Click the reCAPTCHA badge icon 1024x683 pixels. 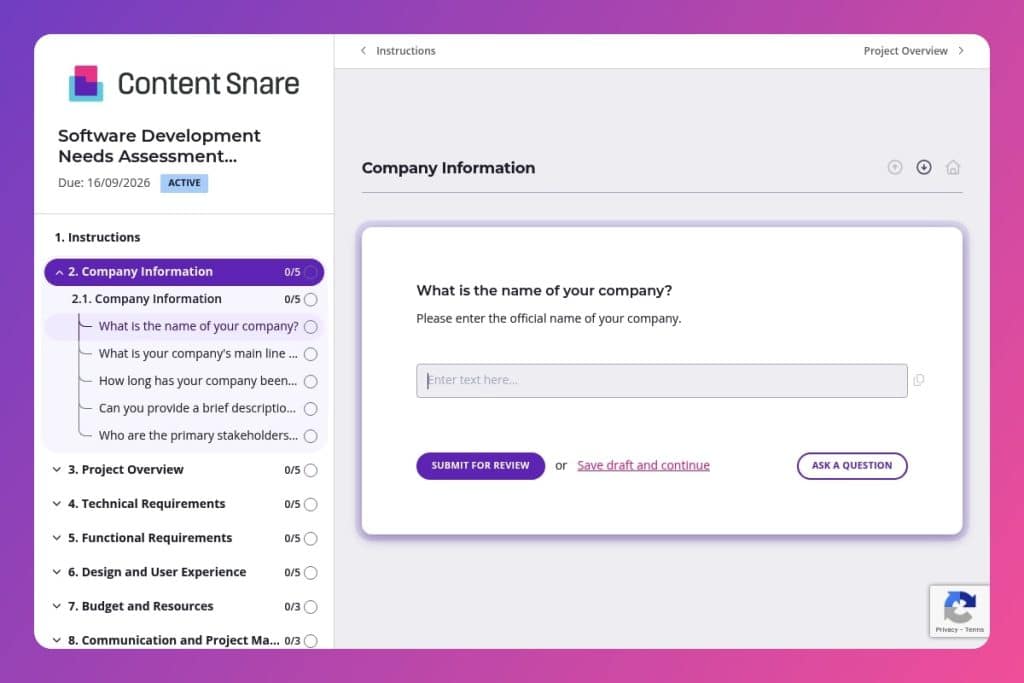[959, 607]
